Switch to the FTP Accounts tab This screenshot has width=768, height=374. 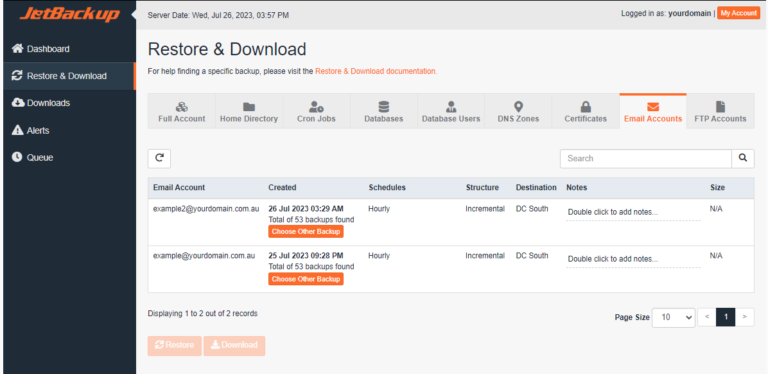coord(720,111)
